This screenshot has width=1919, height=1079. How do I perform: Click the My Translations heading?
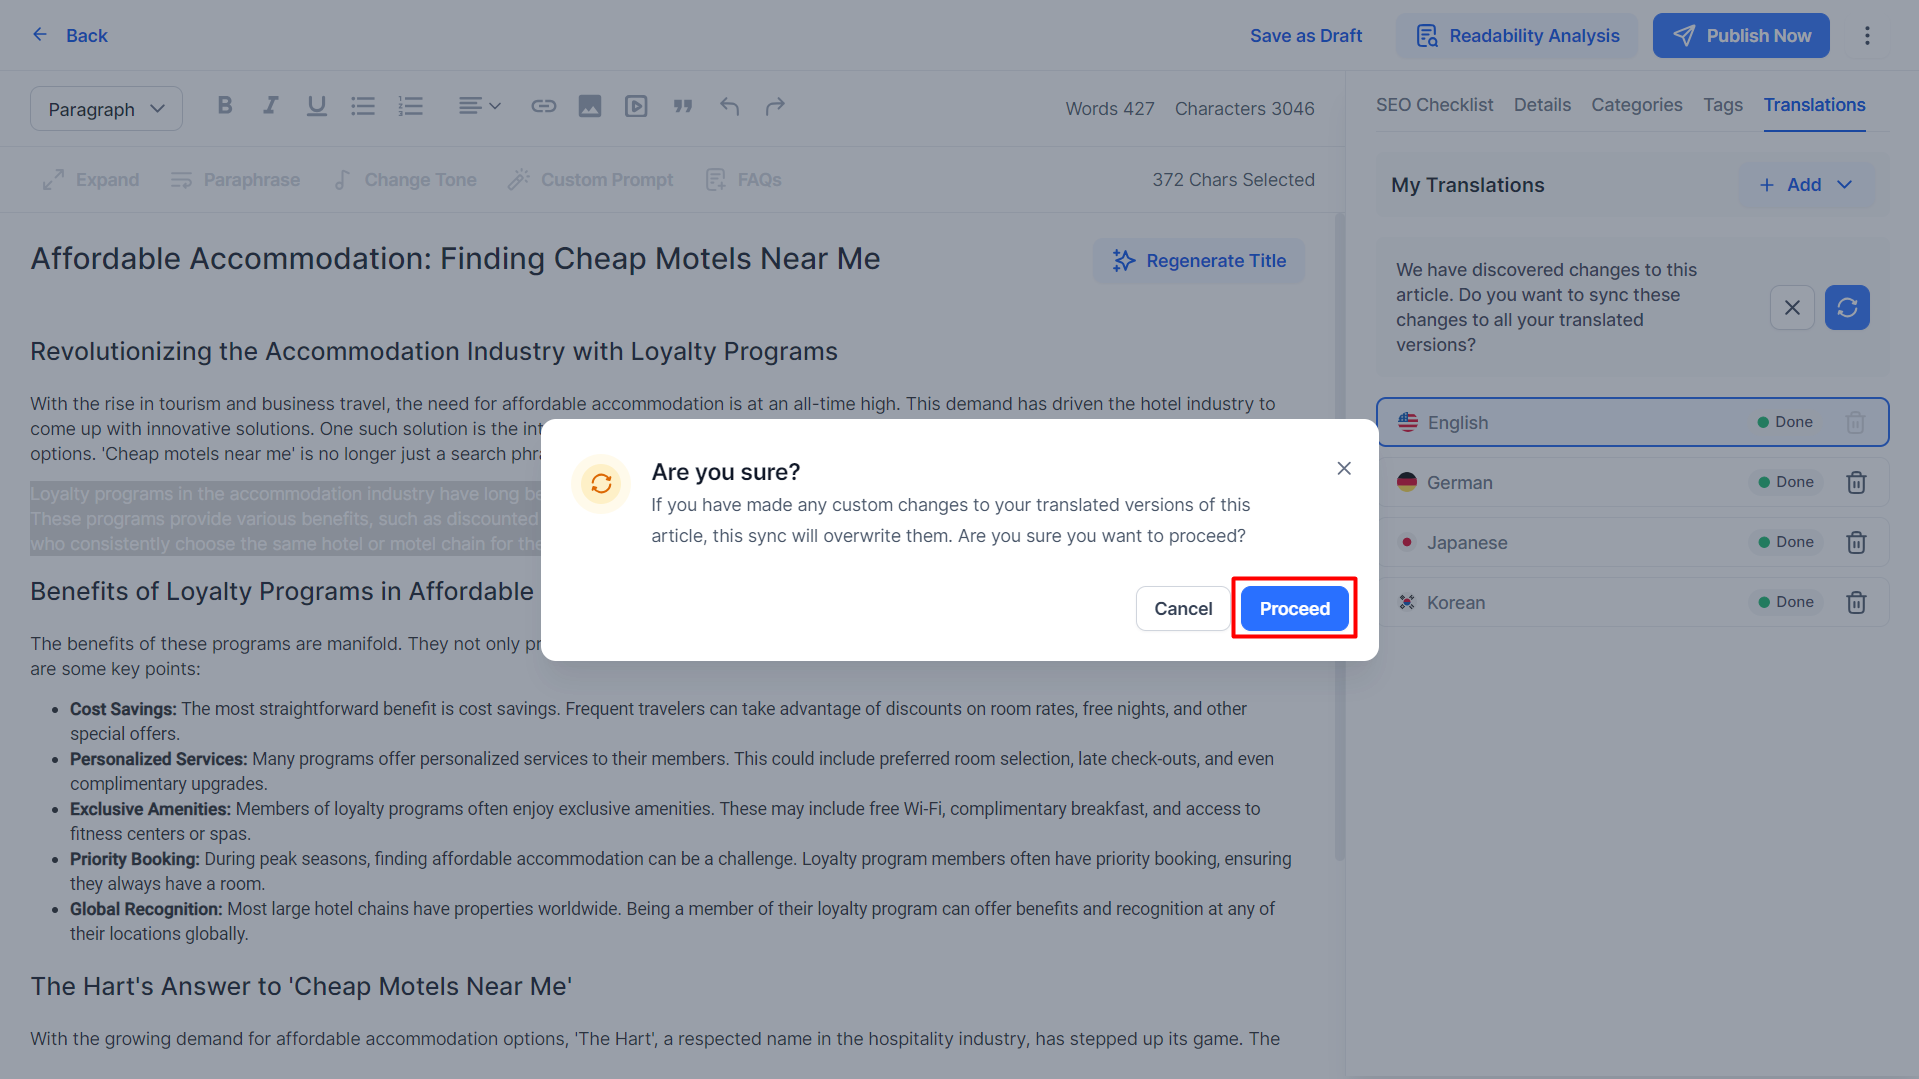point(1467,185)
